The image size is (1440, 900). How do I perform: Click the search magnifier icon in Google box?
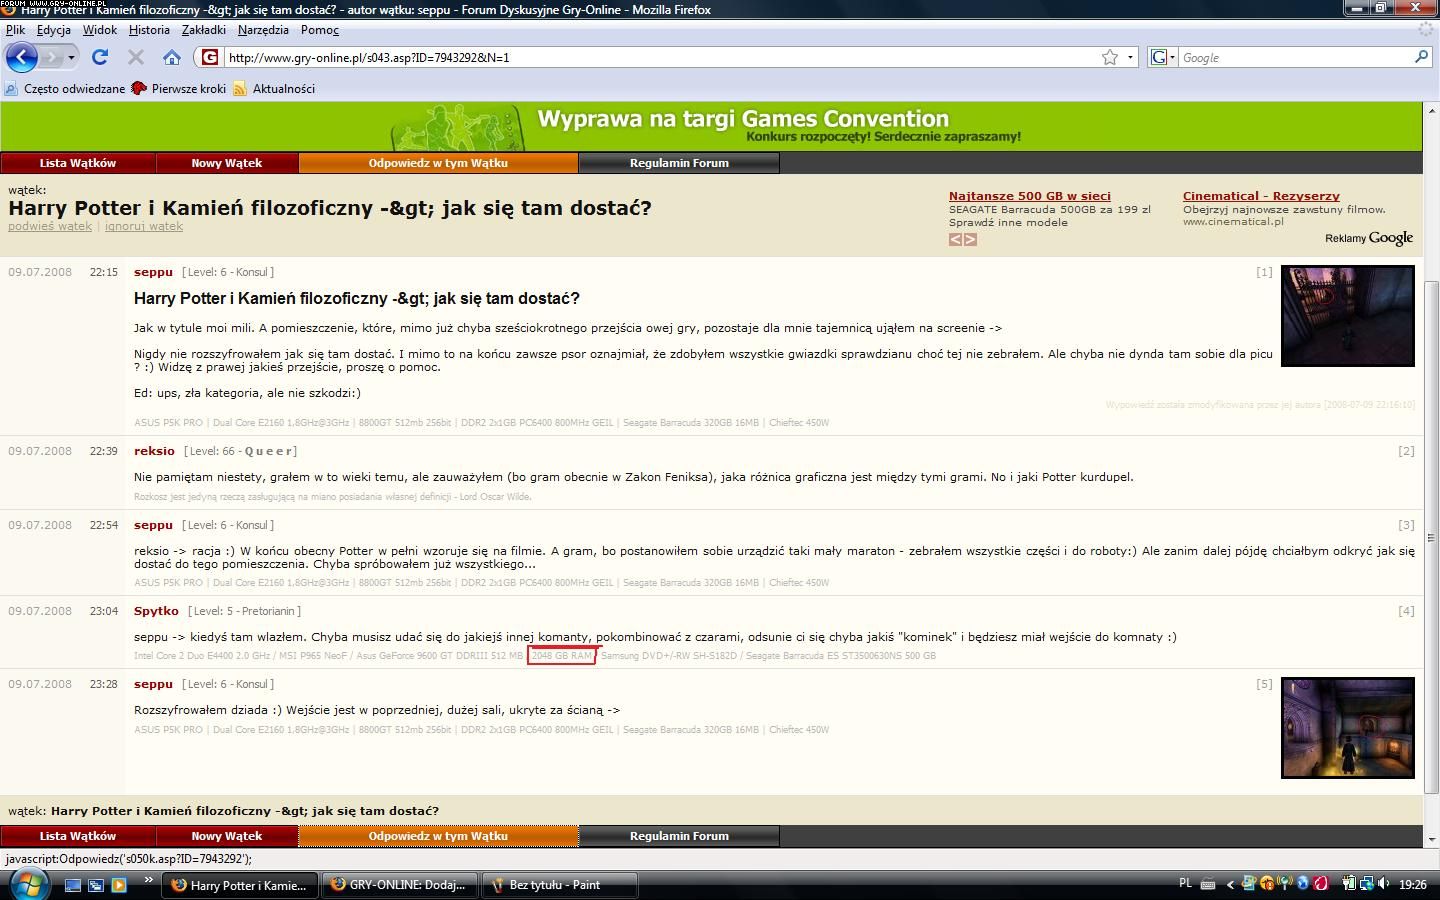[1421, 57]
